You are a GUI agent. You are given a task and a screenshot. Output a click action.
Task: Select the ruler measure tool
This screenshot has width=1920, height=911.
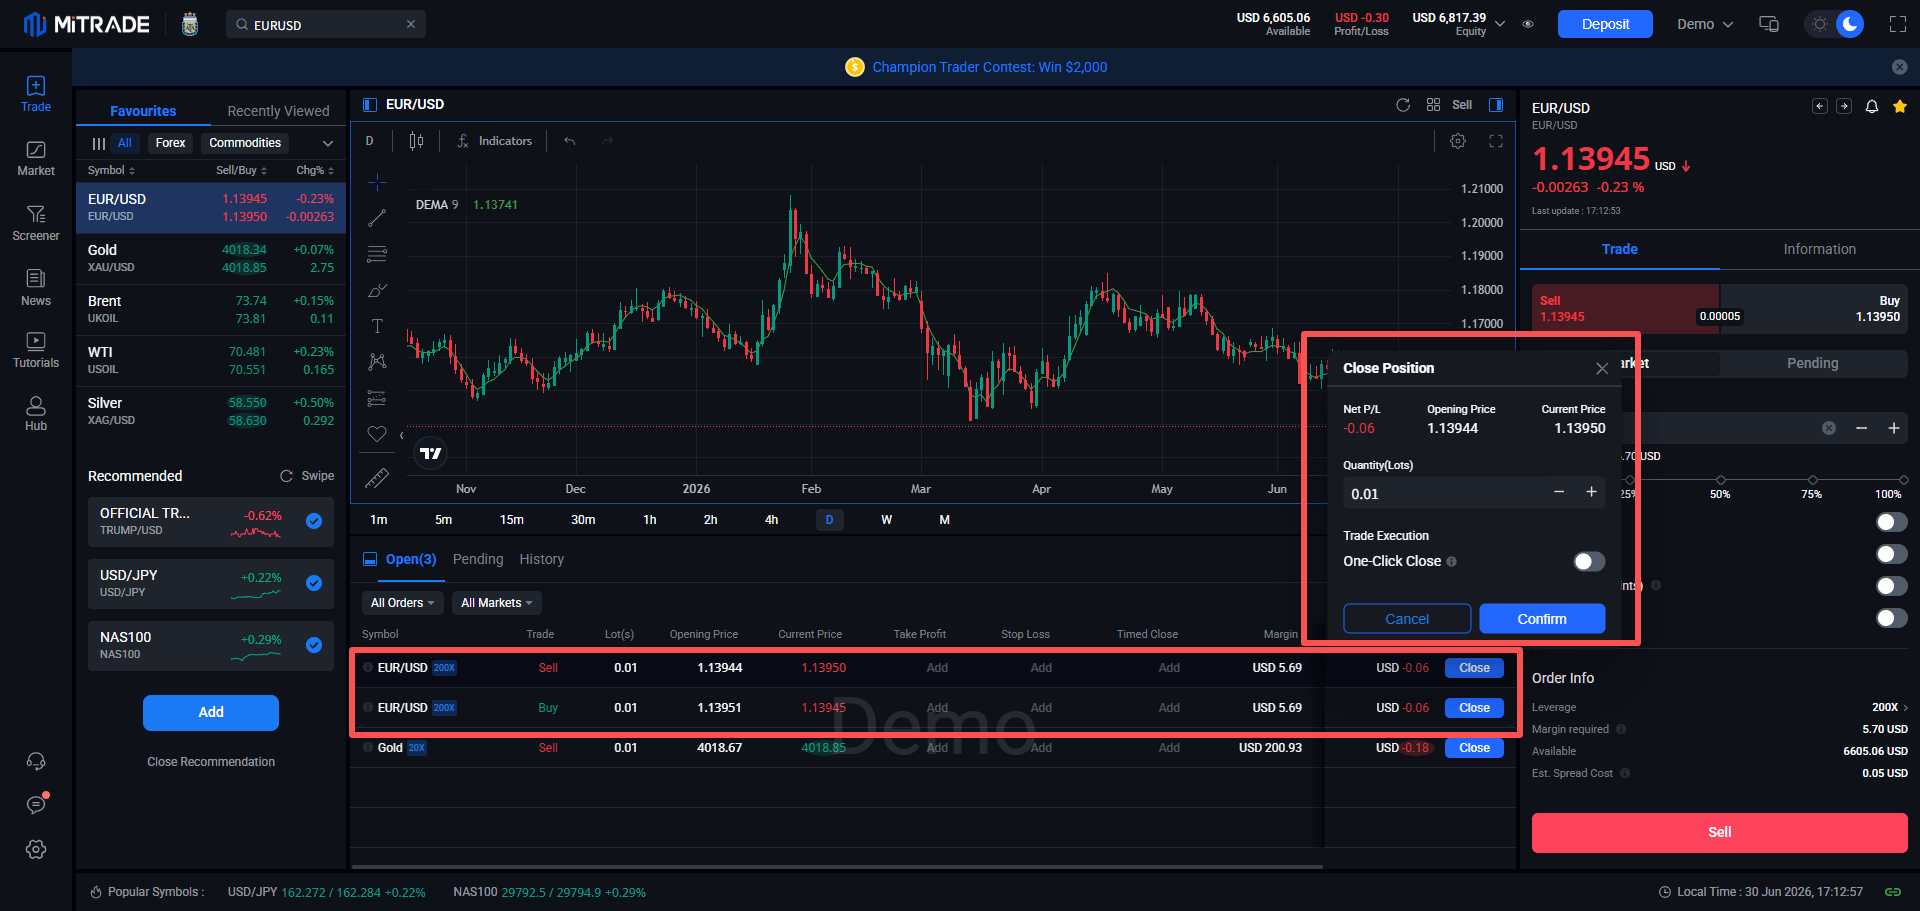pyautogui.click(x=377, y=479)
